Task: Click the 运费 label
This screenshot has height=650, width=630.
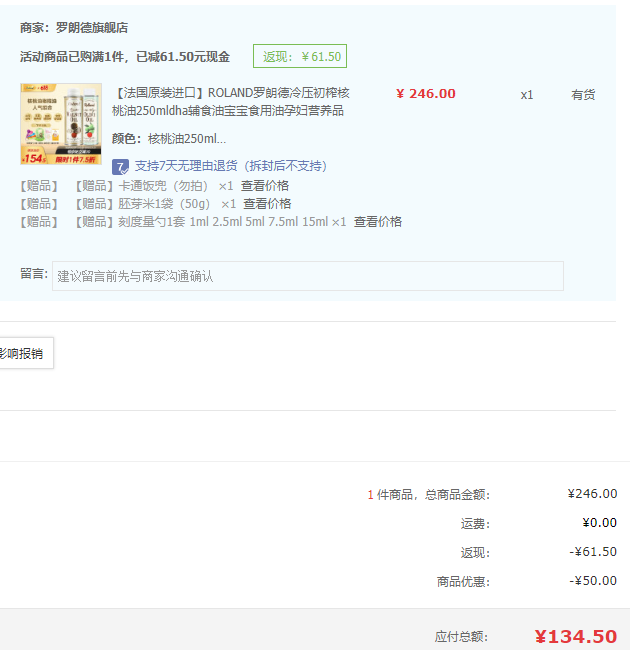Action: click(475, 524)
